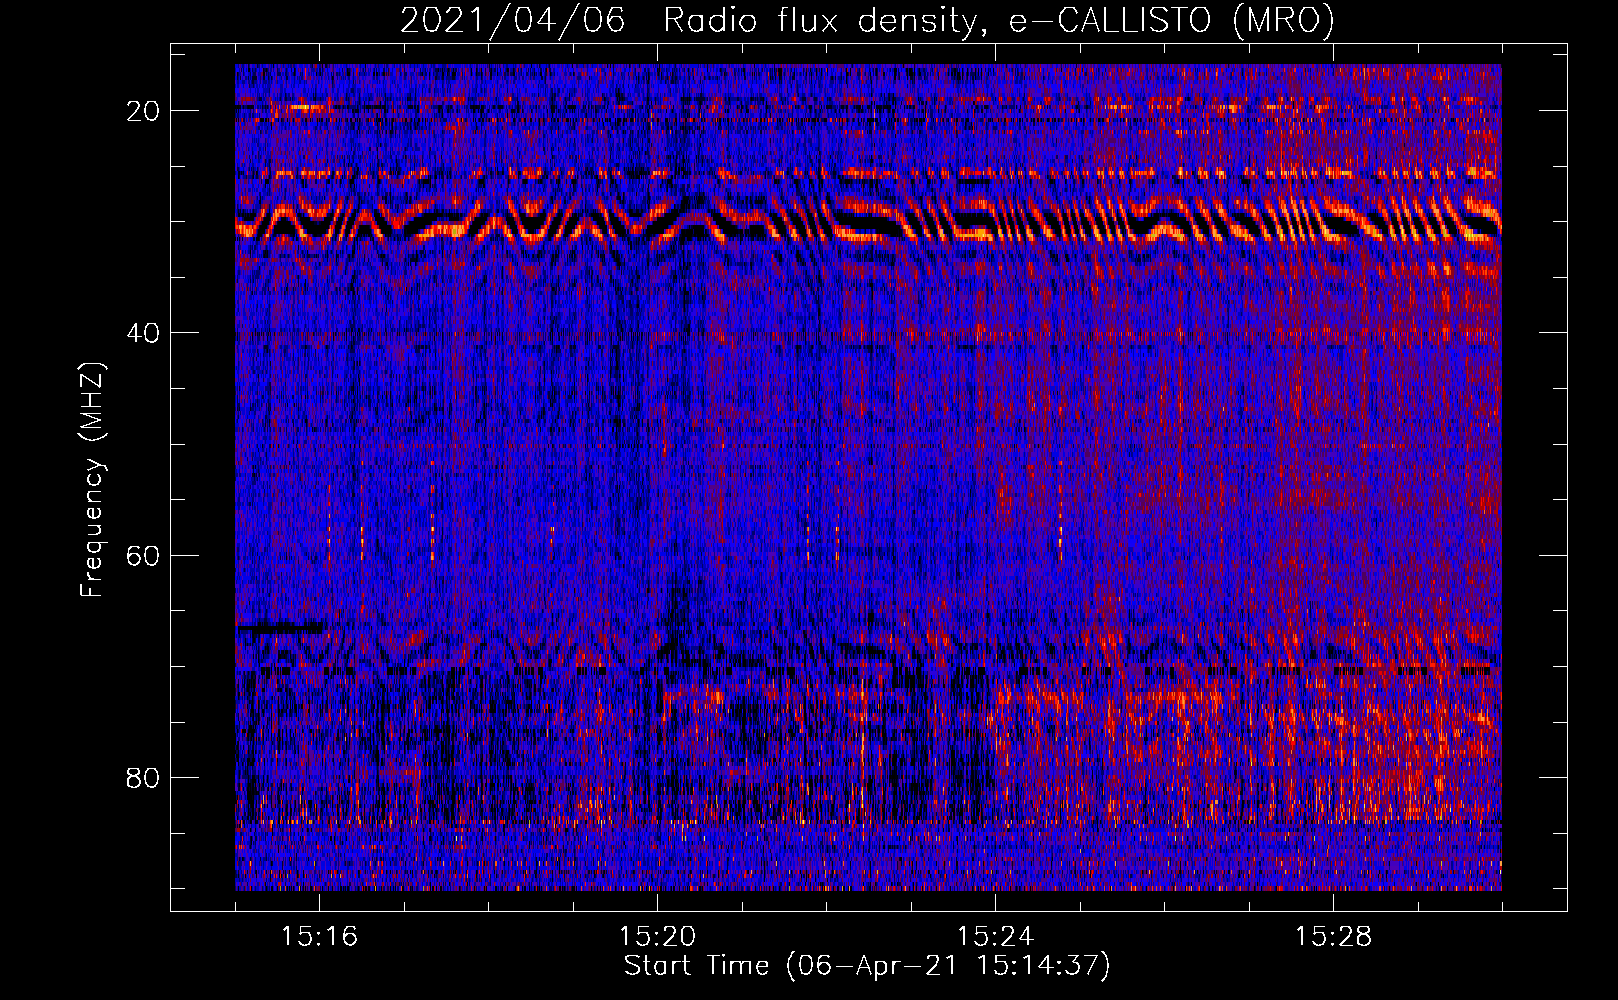
Task: Click the 'Frequency (MHZ)' axis label
Action: (92, 480)
